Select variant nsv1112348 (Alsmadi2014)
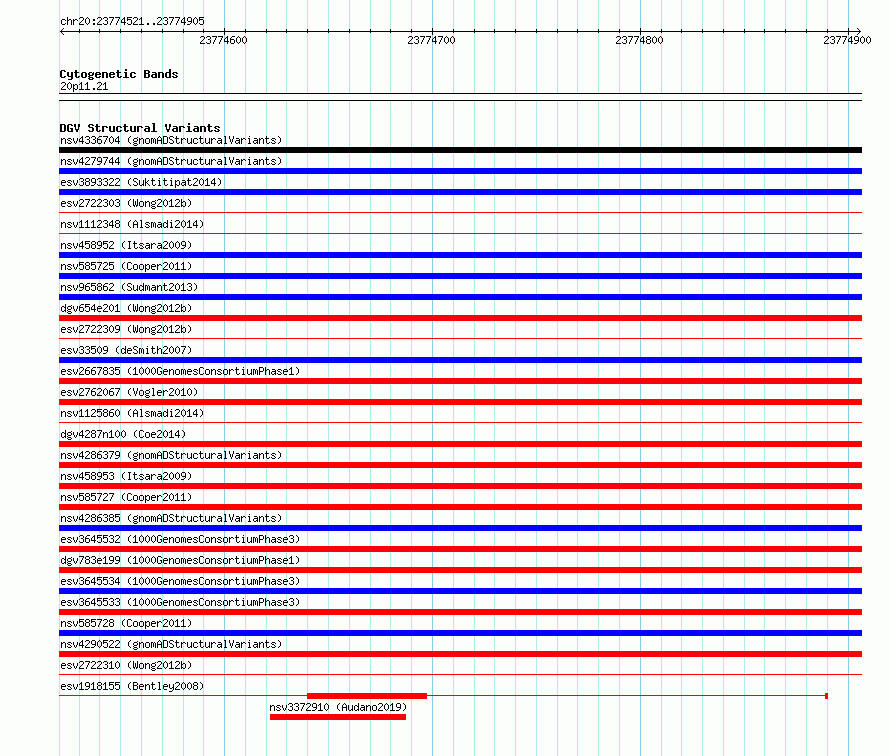Screen dimensions: 890x756 132,224
